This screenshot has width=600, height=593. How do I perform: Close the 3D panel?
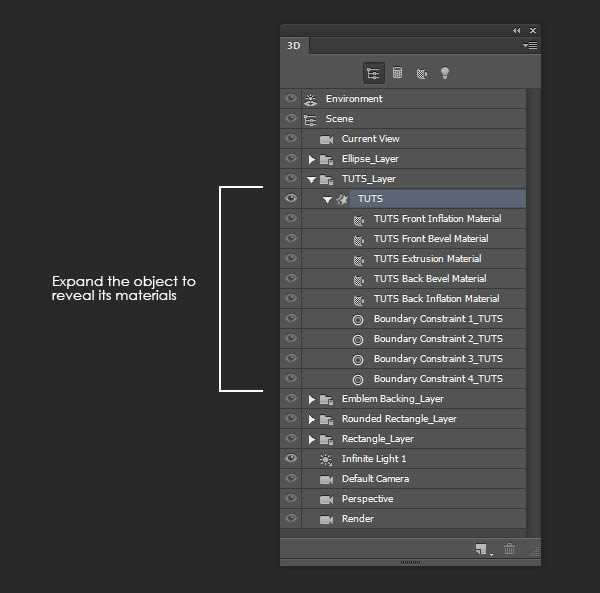pos(533,31)
